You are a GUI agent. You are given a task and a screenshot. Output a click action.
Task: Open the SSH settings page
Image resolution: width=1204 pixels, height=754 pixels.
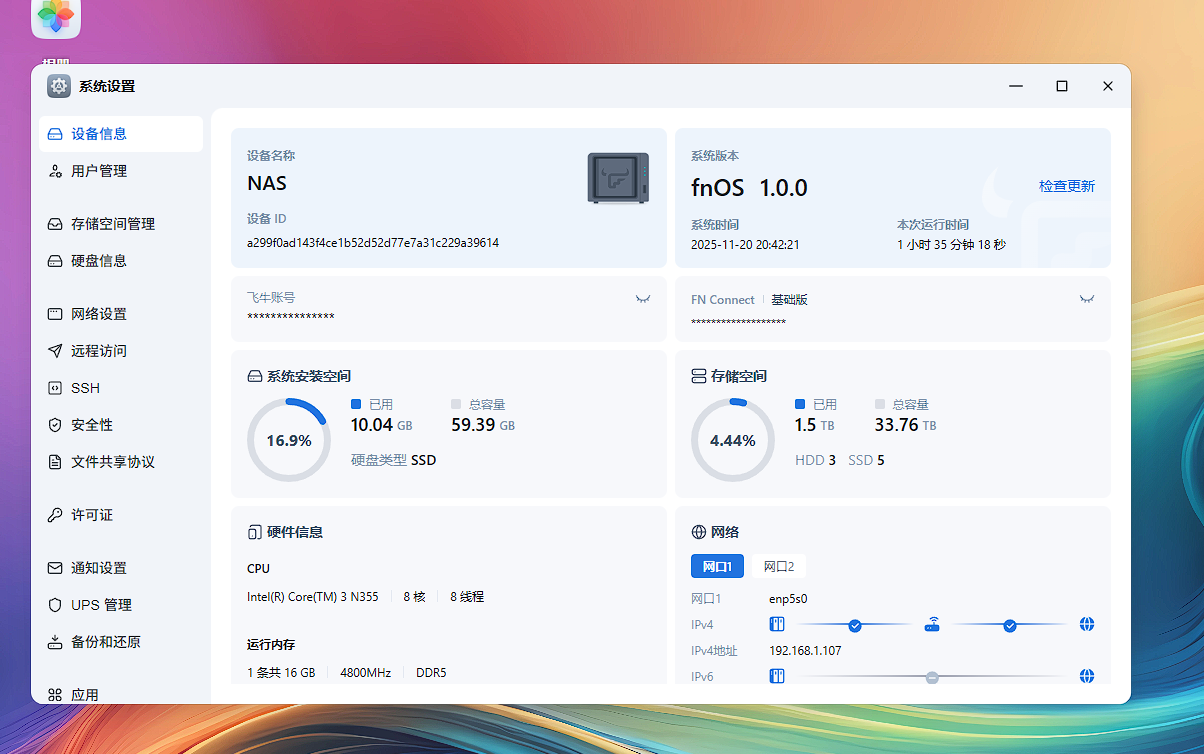(85, 388)
